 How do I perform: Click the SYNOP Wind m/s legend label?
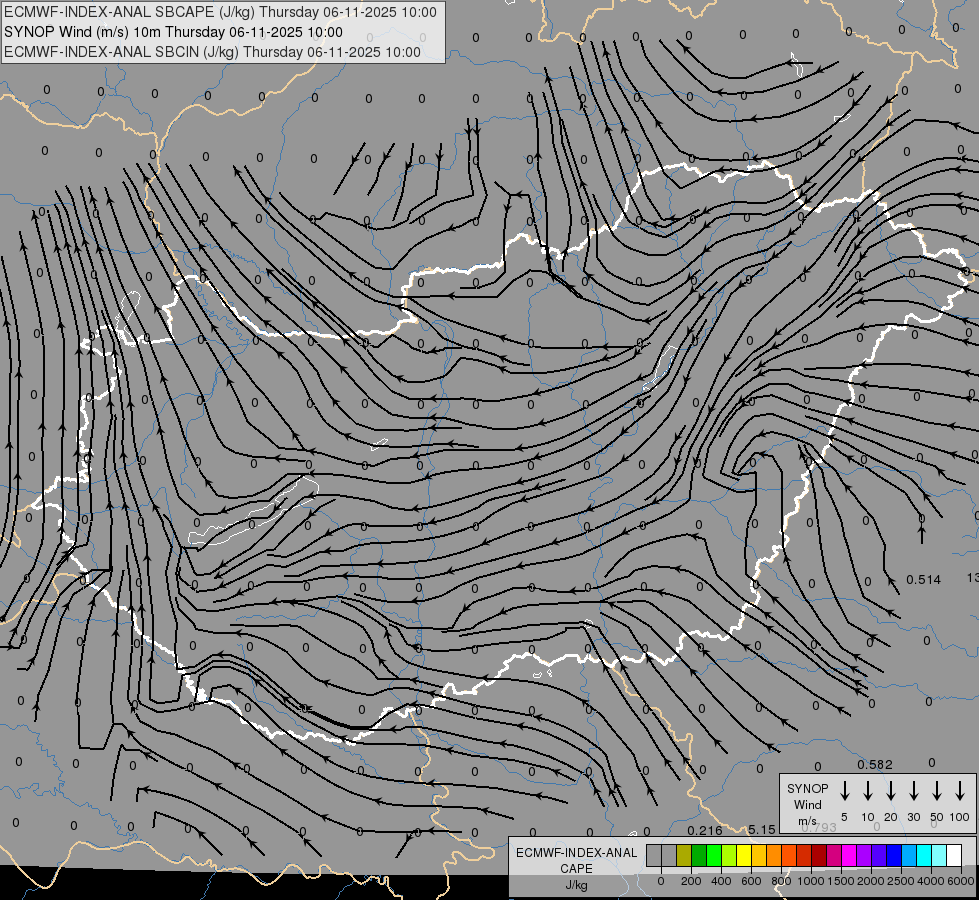[807, 804]
